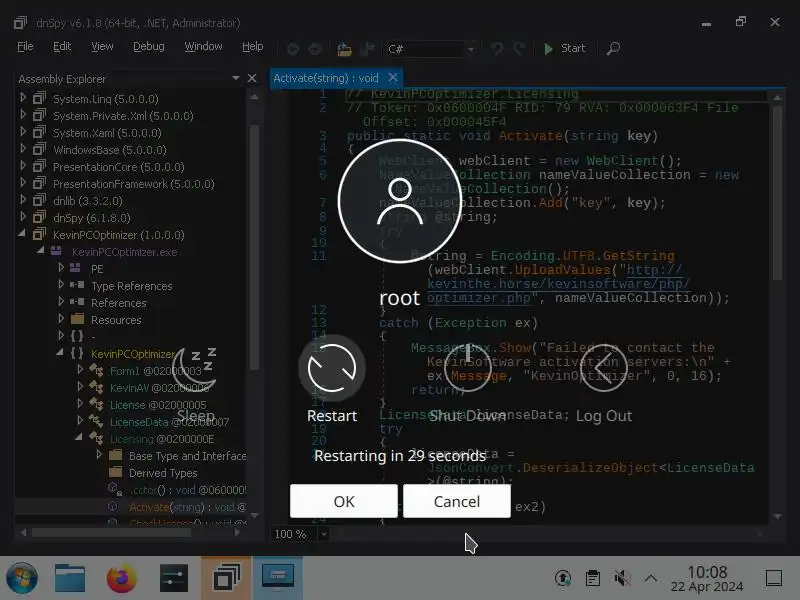The image size is (800, 600).
Task: Open the audio volume muted tray icon
Action: (x=622, y=578)
